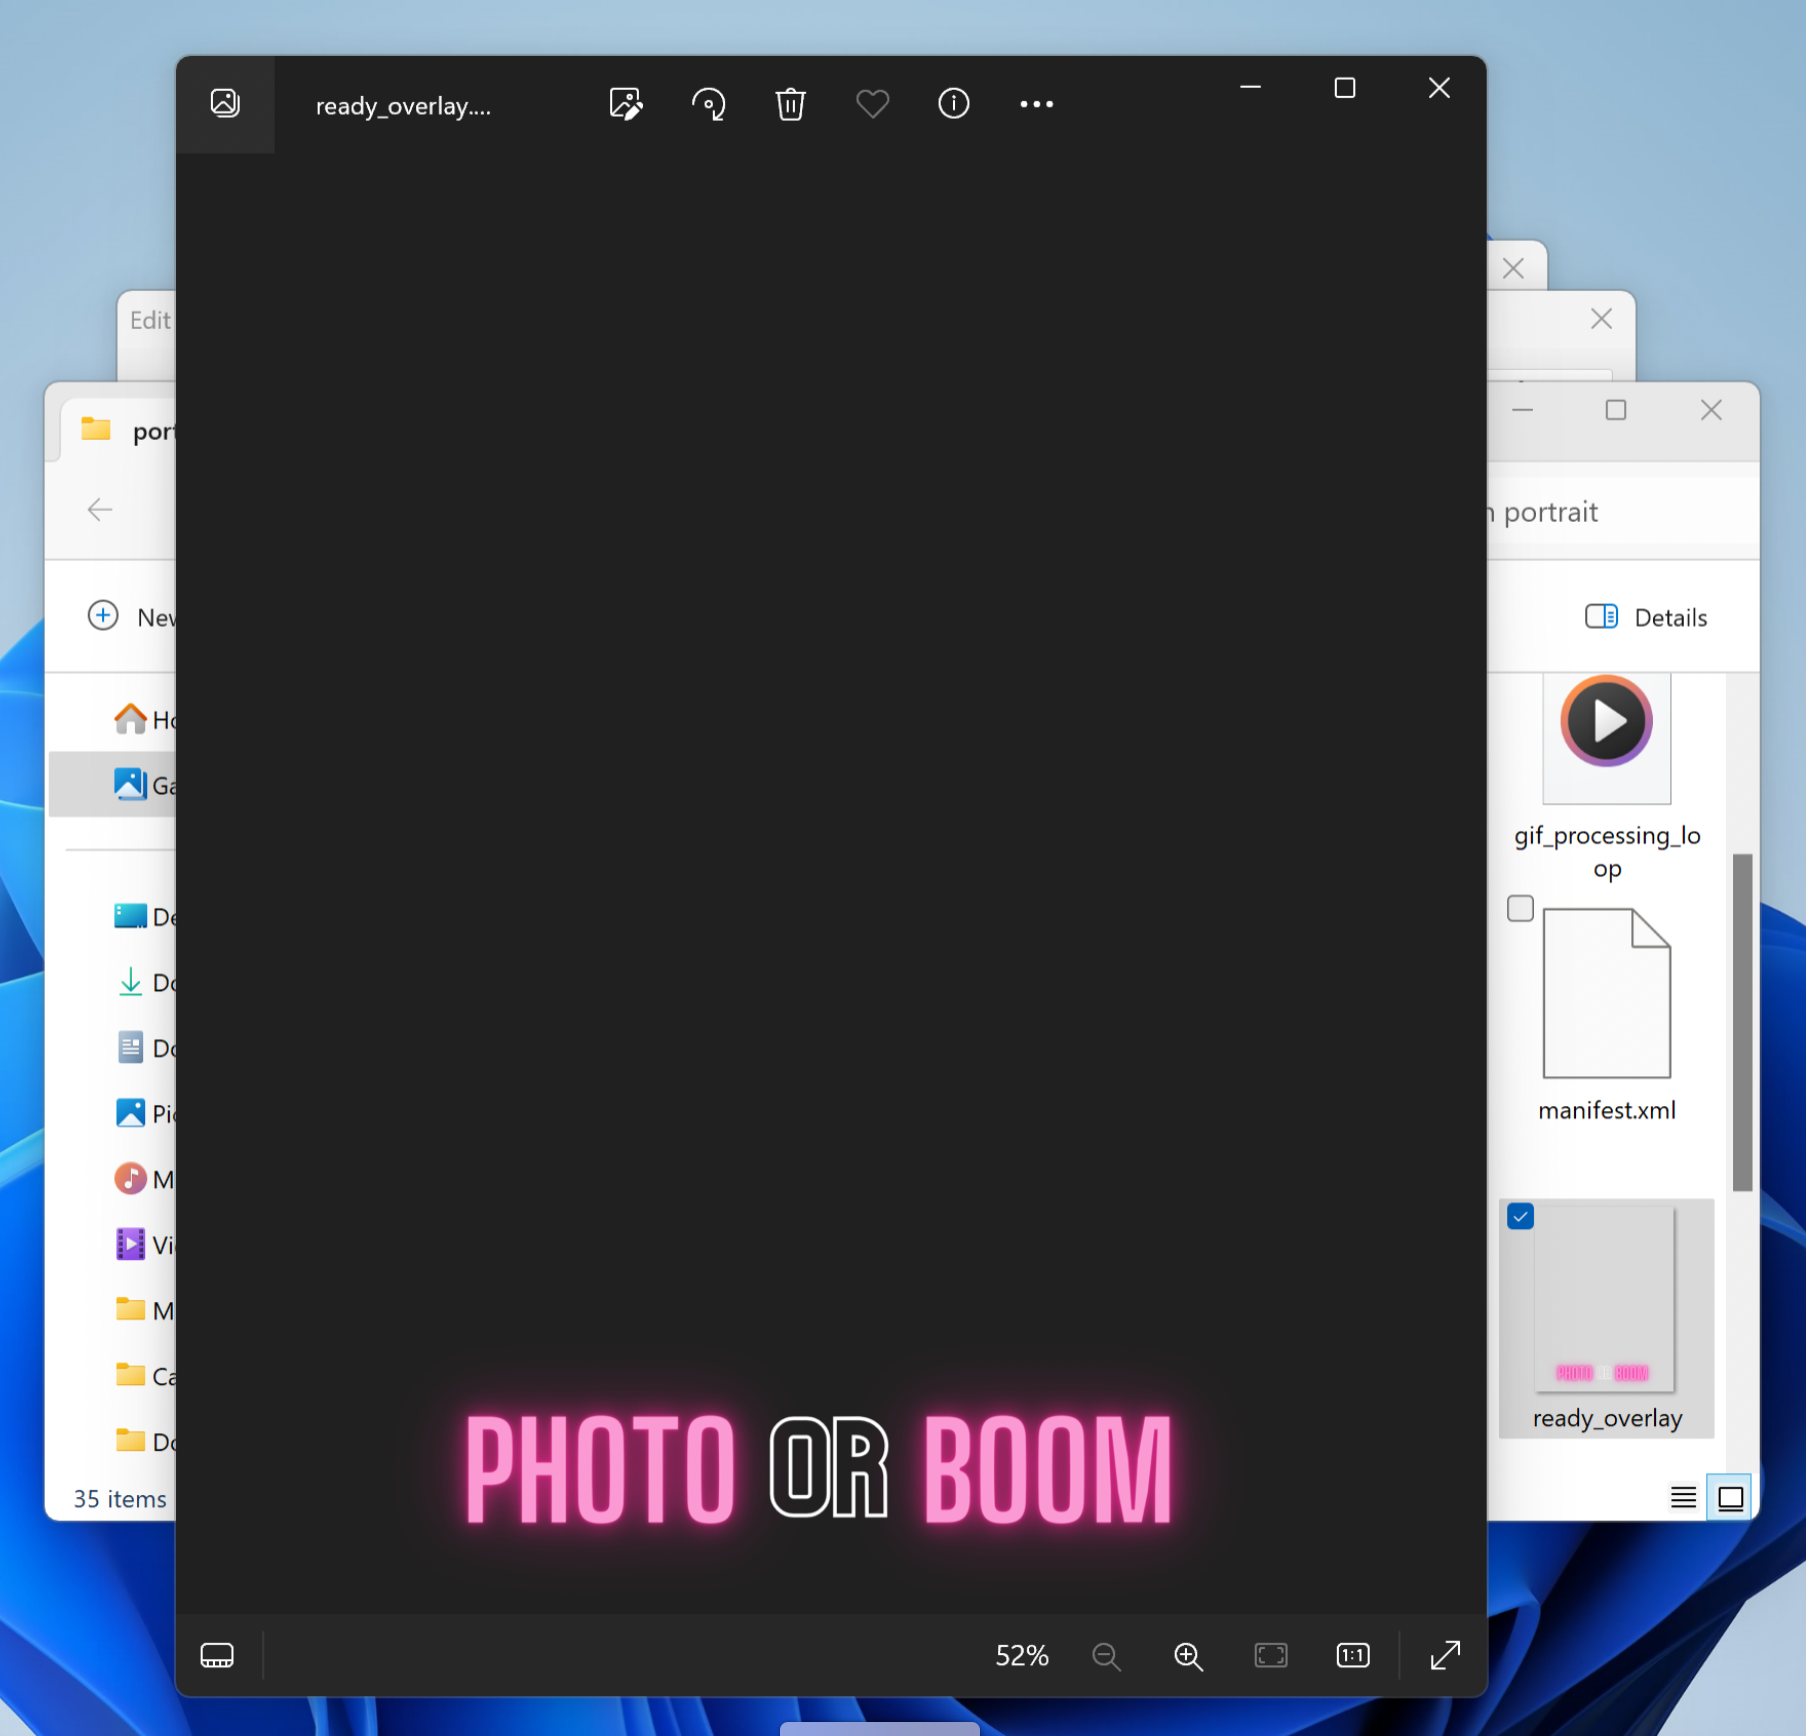Zoom in with the magnifier plus icon
Image resolution: width=1806 pixels, height=1736 pixels.
(1188, 1656)
